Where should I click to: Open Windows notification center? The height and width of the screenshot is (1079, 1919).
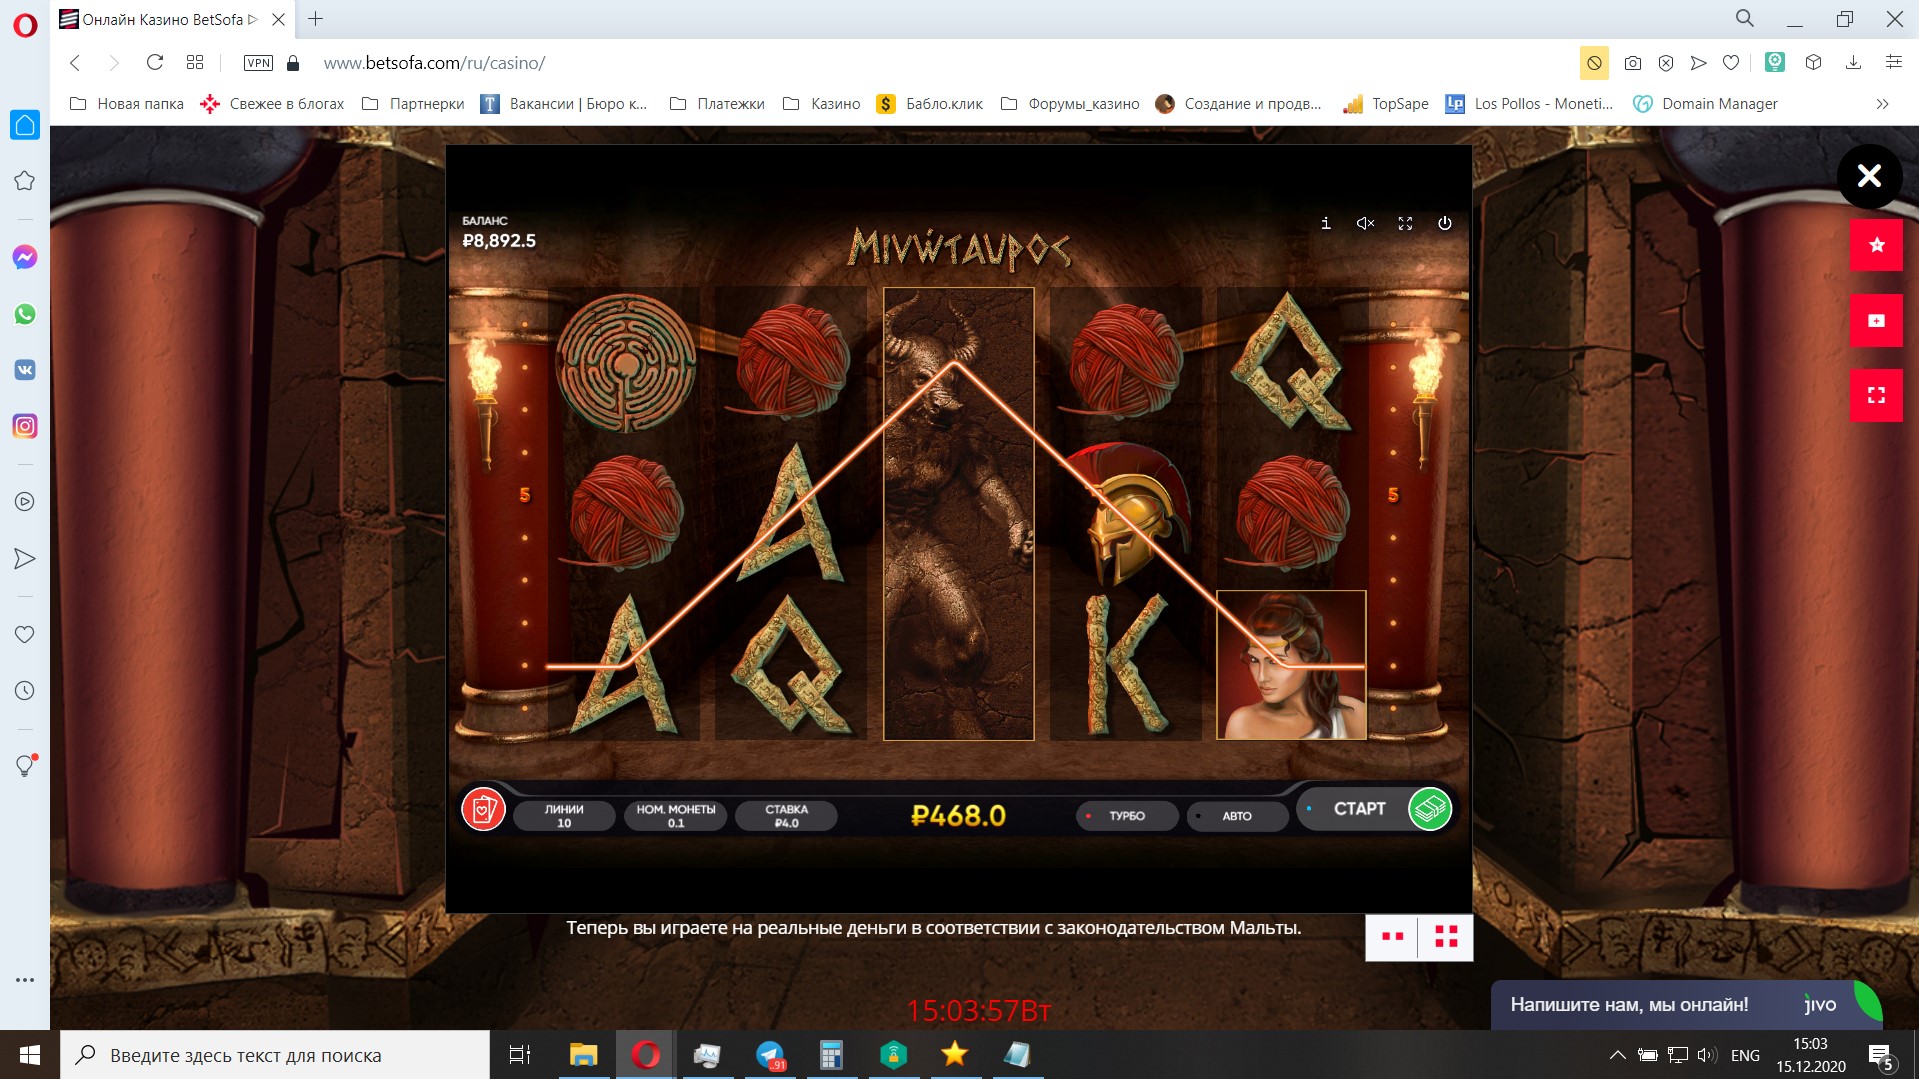1881,1055
